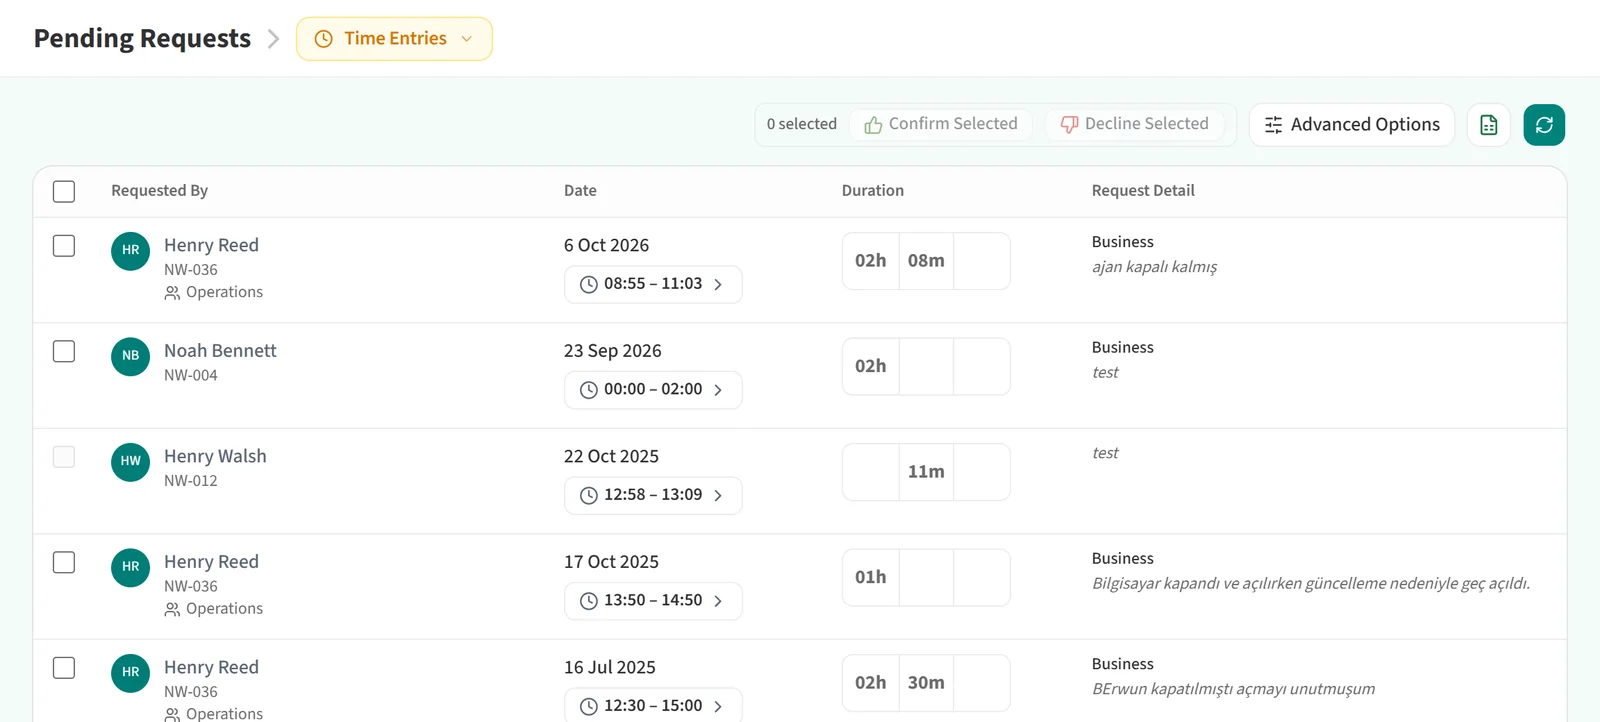Click the Henry Walsh name
The image size is (1600, 722).
coord(215,457)
